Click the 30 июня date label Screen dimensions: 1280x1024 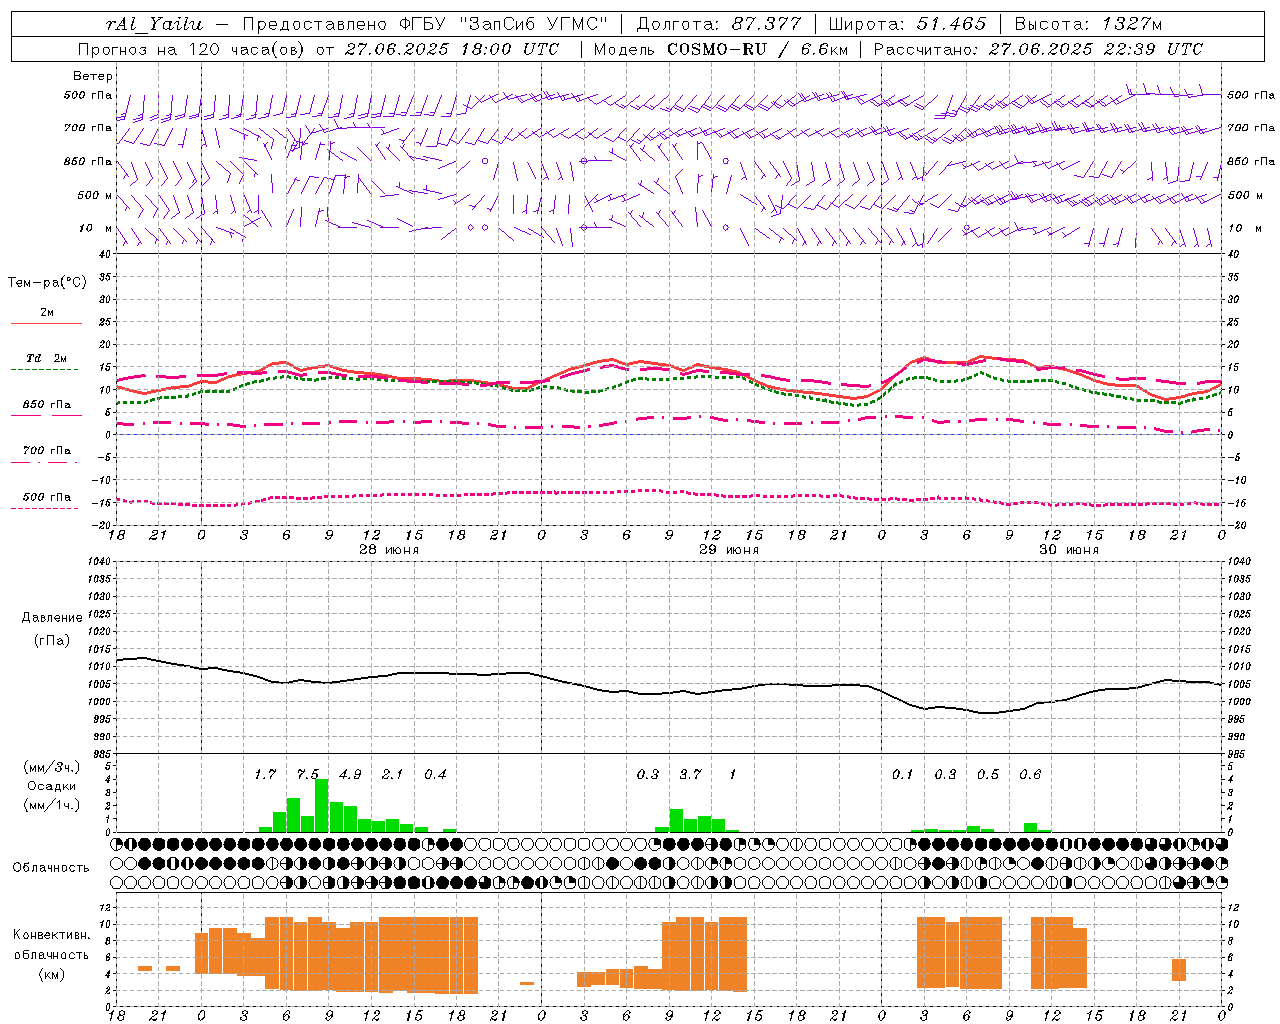pyautogui.click(x=1068, y=550)
